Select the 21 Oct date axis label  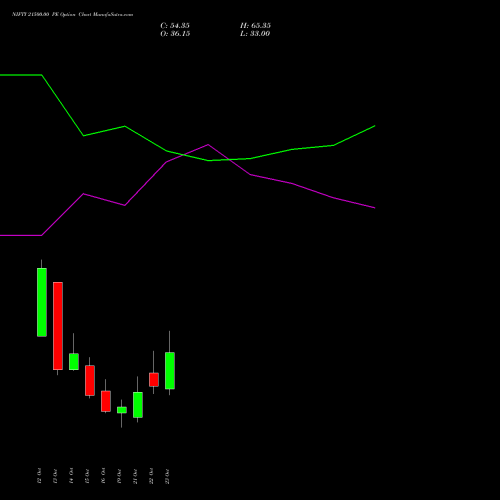pyautogui.click(x=135, y=476)
